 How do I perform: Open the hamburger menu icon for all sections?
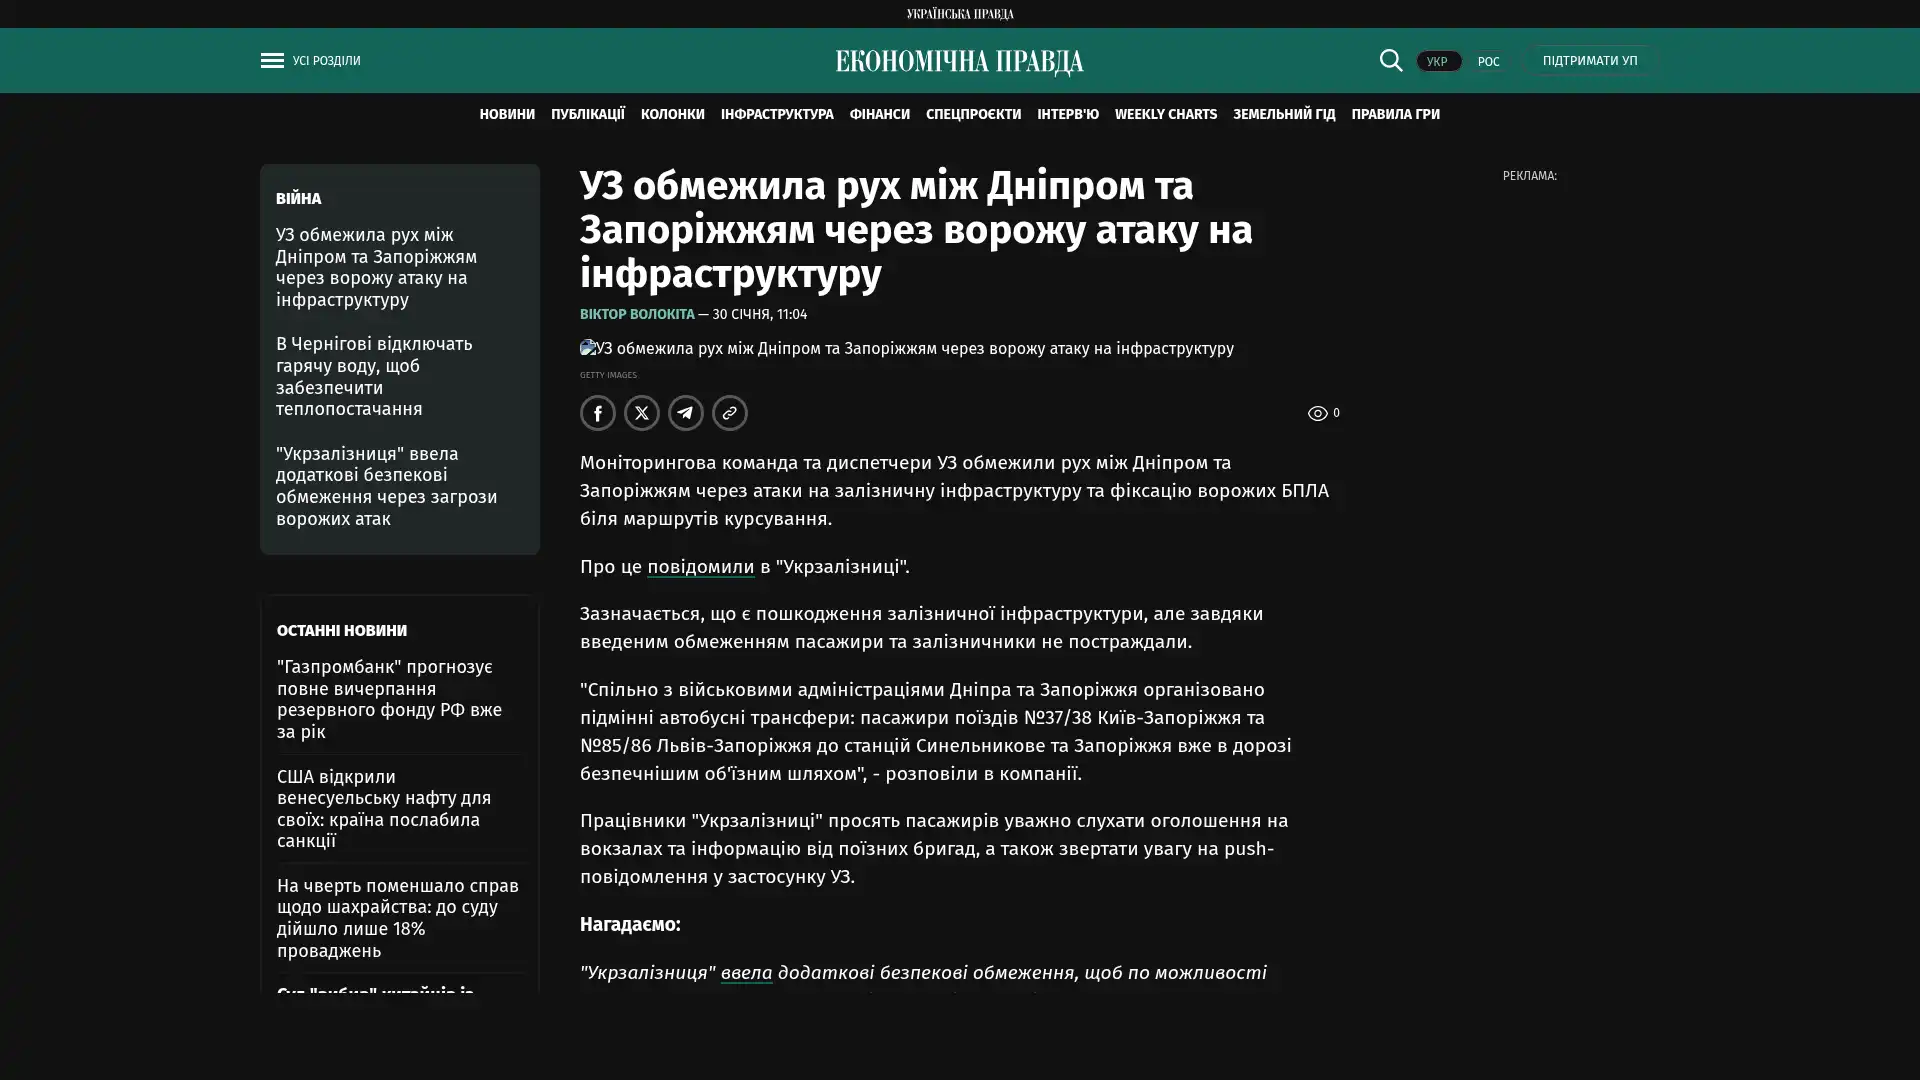[x=272, y=61]
